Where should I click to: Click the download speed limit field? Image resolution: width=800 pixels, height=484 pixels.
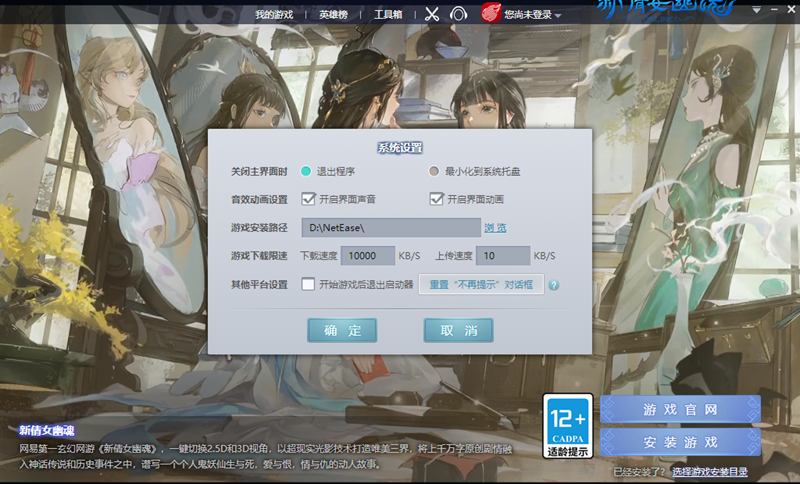point(367,256)
